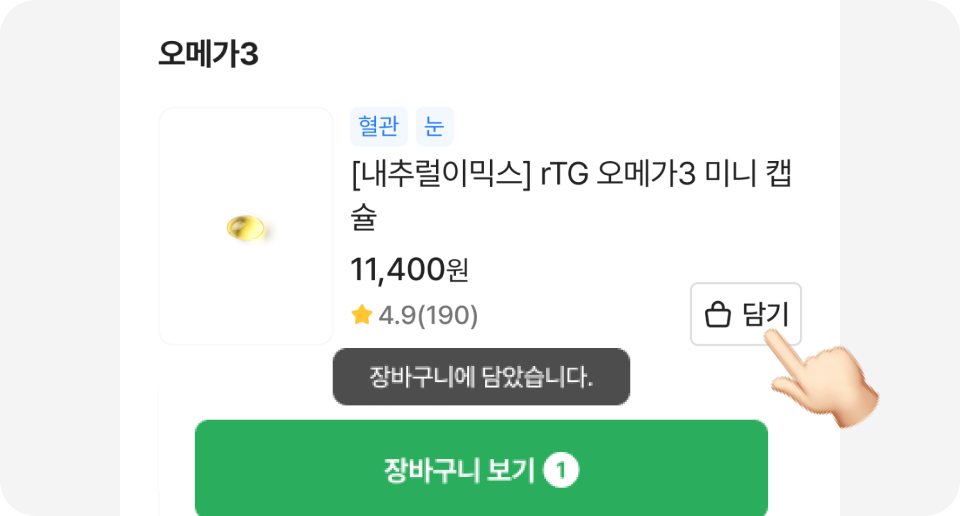The height and width of the screenshot is (516, 960).
Task: Dismiss the 장바구니에 담았습니다 toast message
Action: tap(481, 377)
